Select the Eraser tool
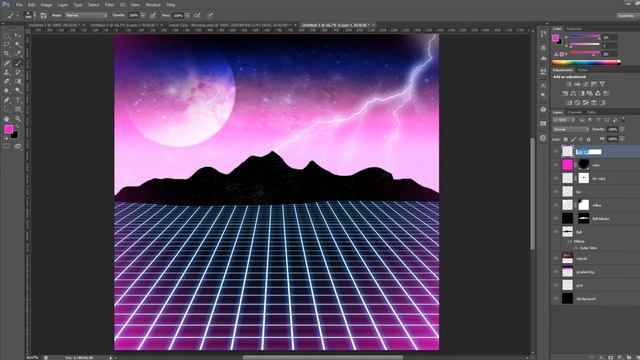This screenshot has width=640, height=360. pyautogui.click(x=7, y=81)
